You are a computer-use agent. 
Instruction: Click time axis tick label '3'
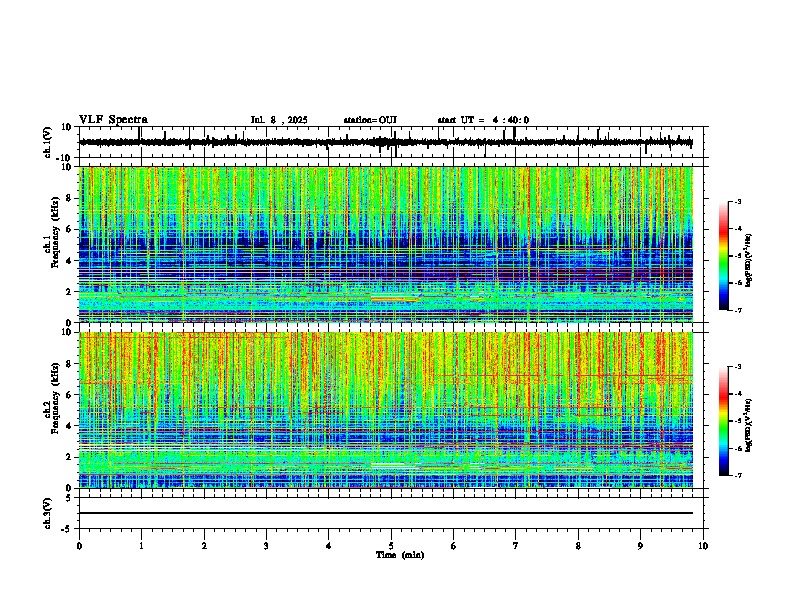[x=266, y=546]
